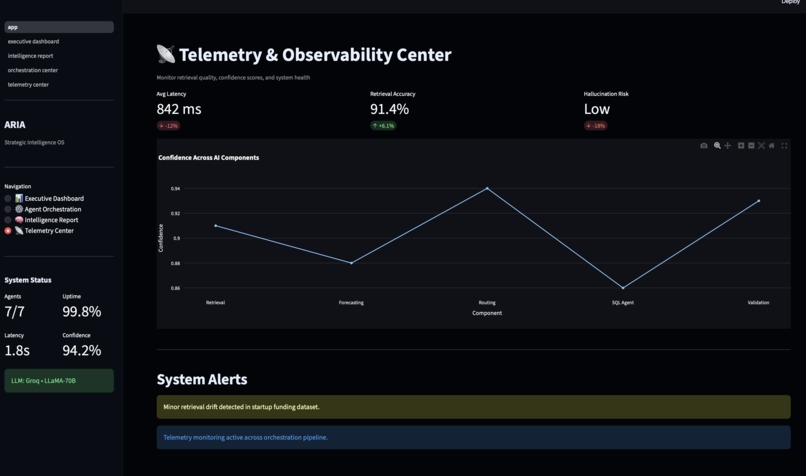Select the chart zoom magnifier tool
Viewport: 806px width, 476px height.
coord(717,146)
